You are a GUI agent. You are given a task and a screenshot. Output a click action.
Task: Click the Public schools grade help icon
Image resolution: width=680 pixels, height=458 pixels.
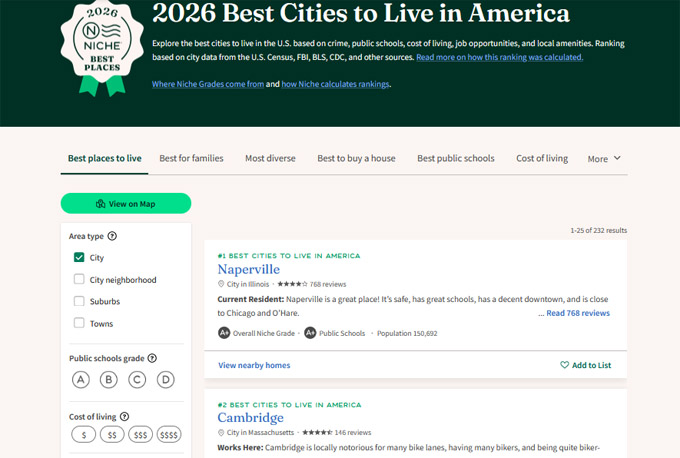coord(151,358)
